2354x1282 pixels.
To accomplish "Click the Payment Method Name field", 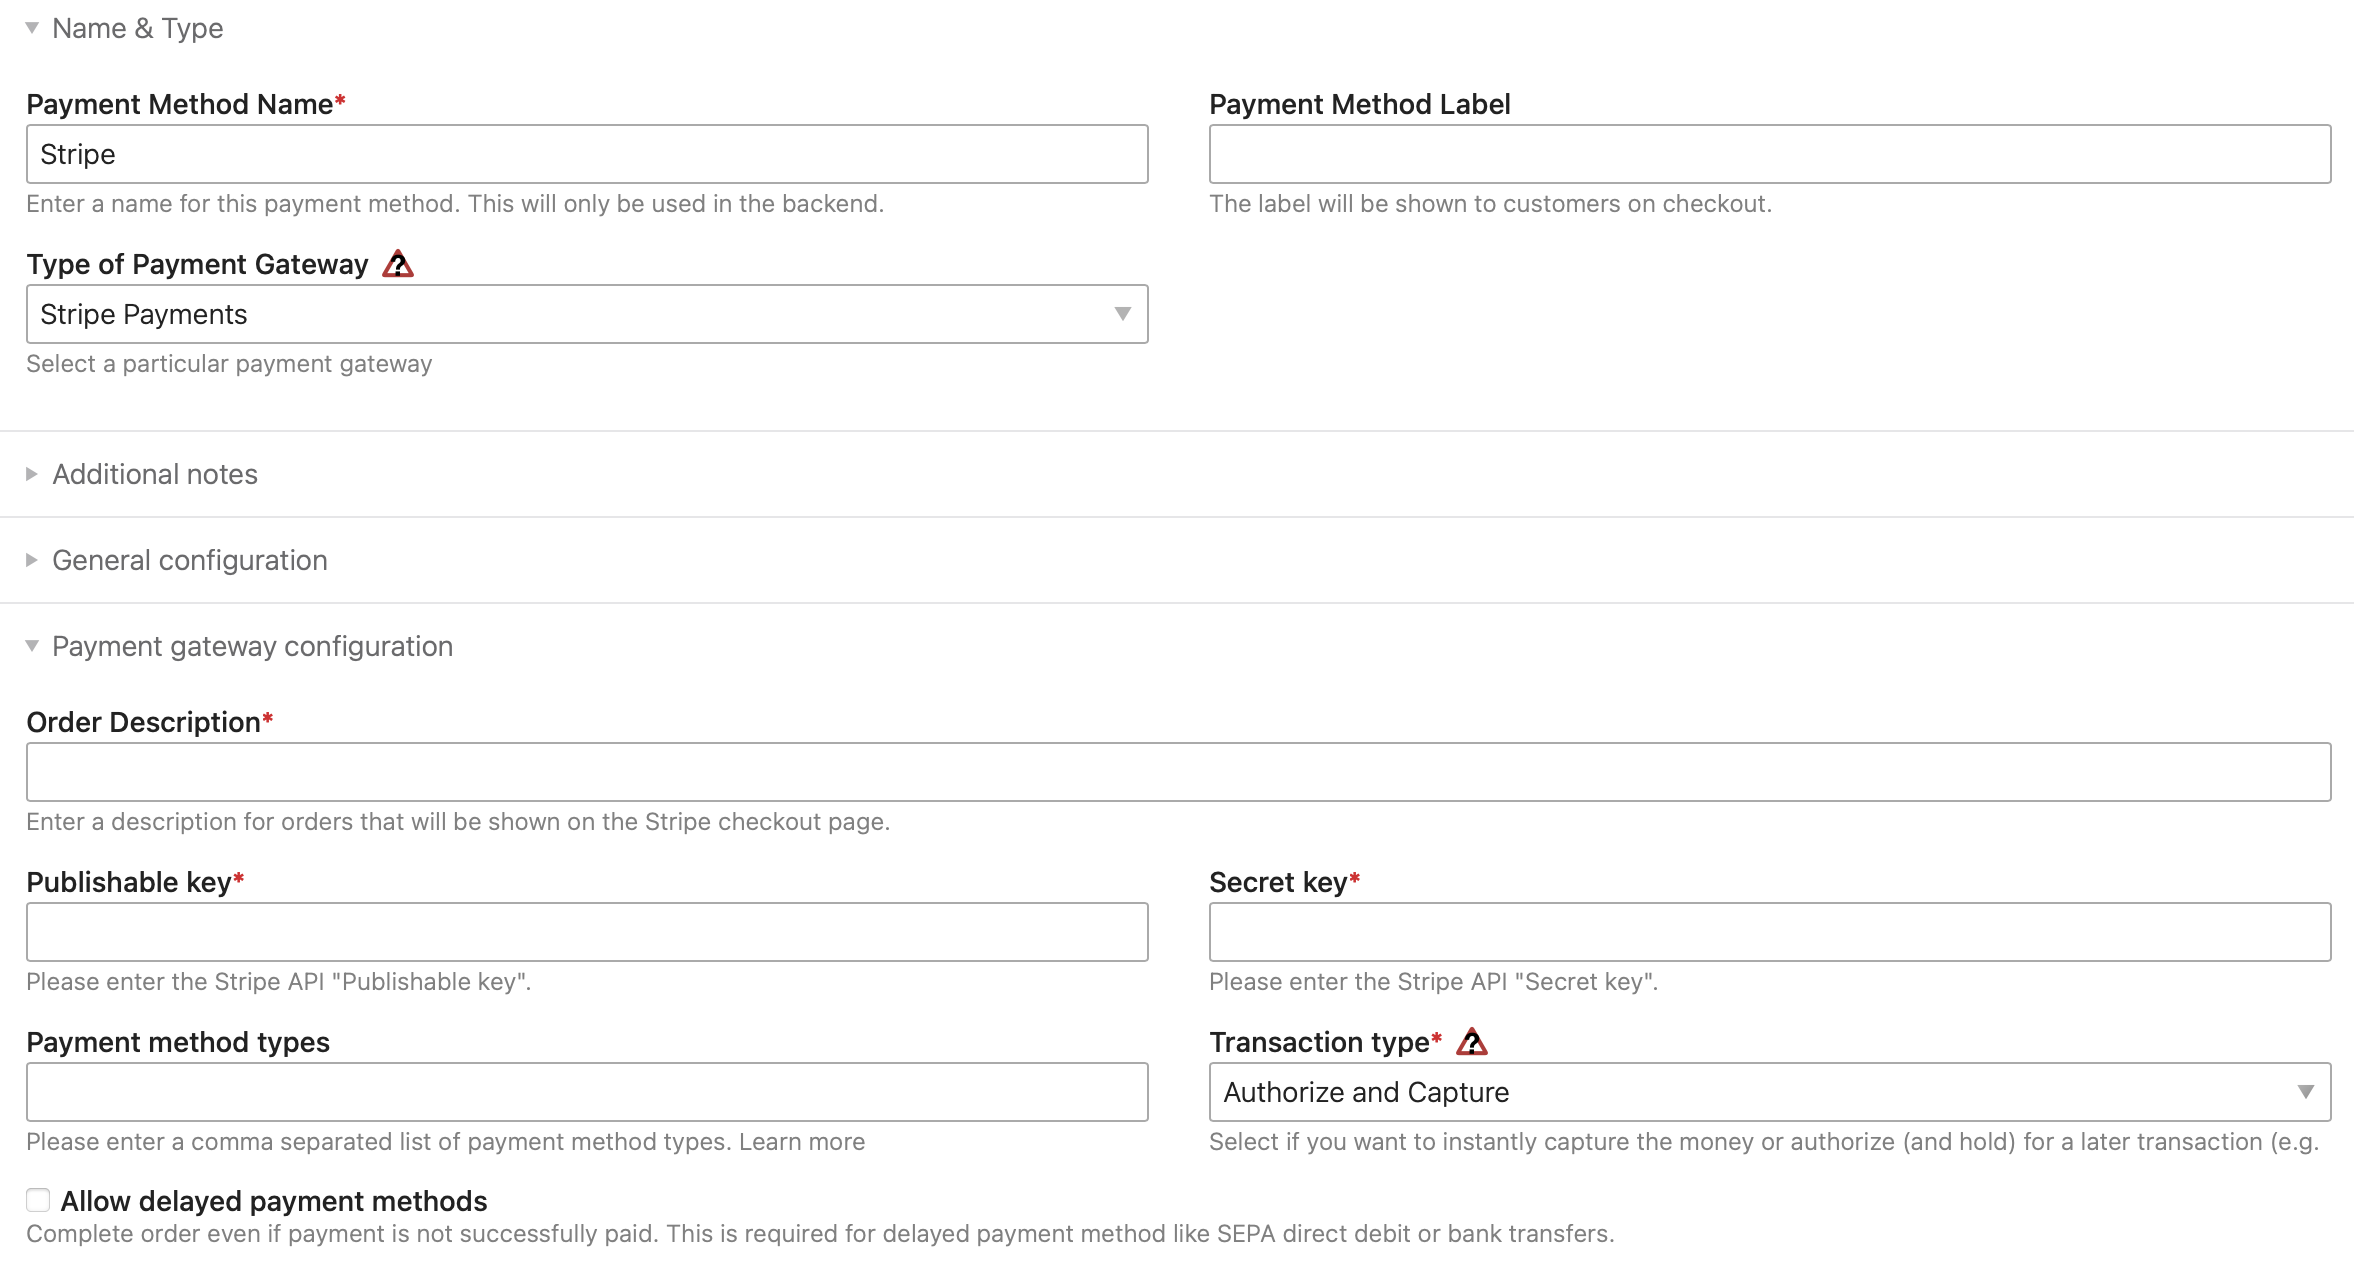I will click(587, 154).
